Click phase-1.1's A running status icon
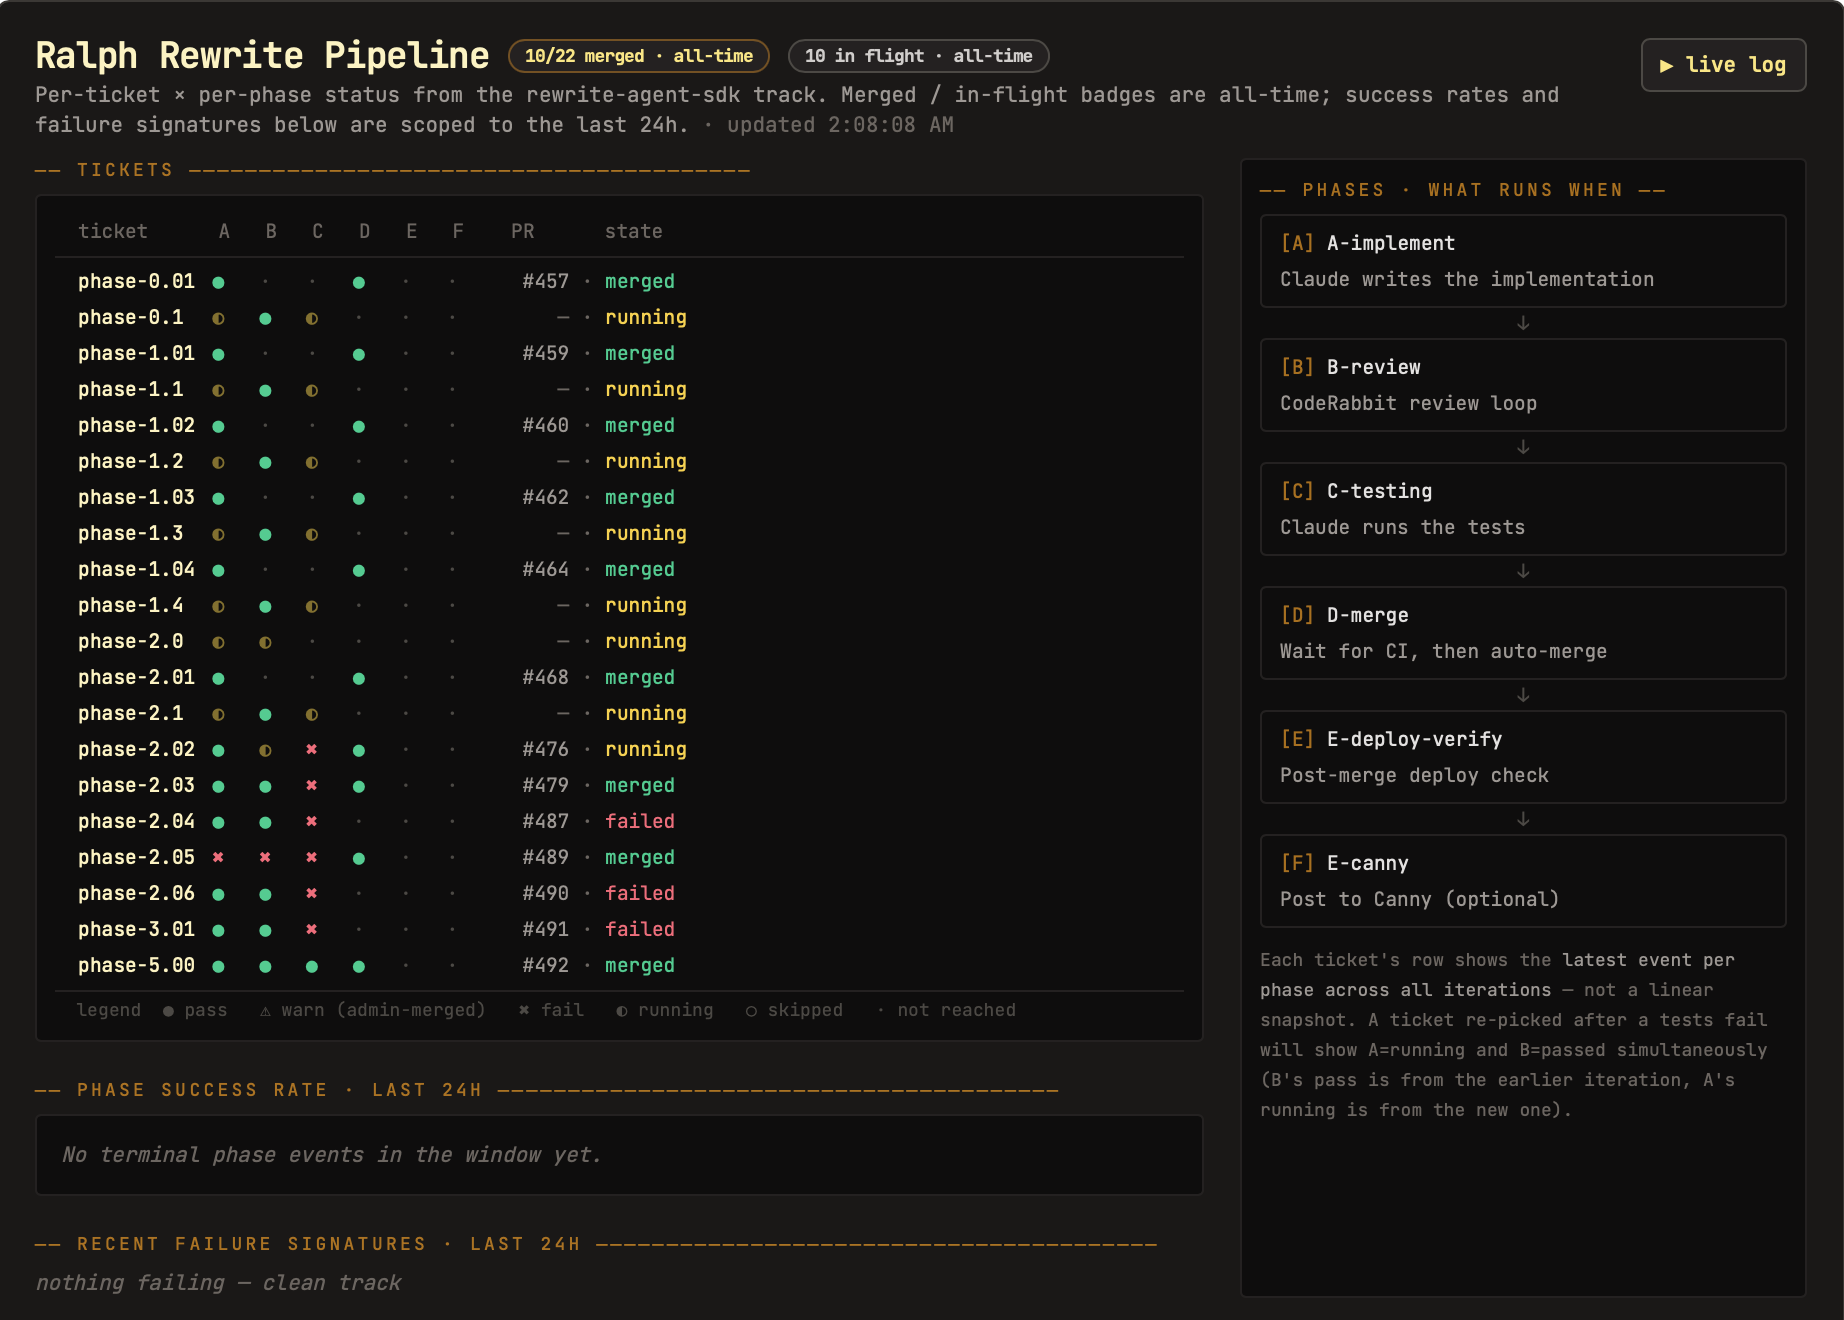The width and height of the screenshot is (1844, 1320). coord(218,390)
